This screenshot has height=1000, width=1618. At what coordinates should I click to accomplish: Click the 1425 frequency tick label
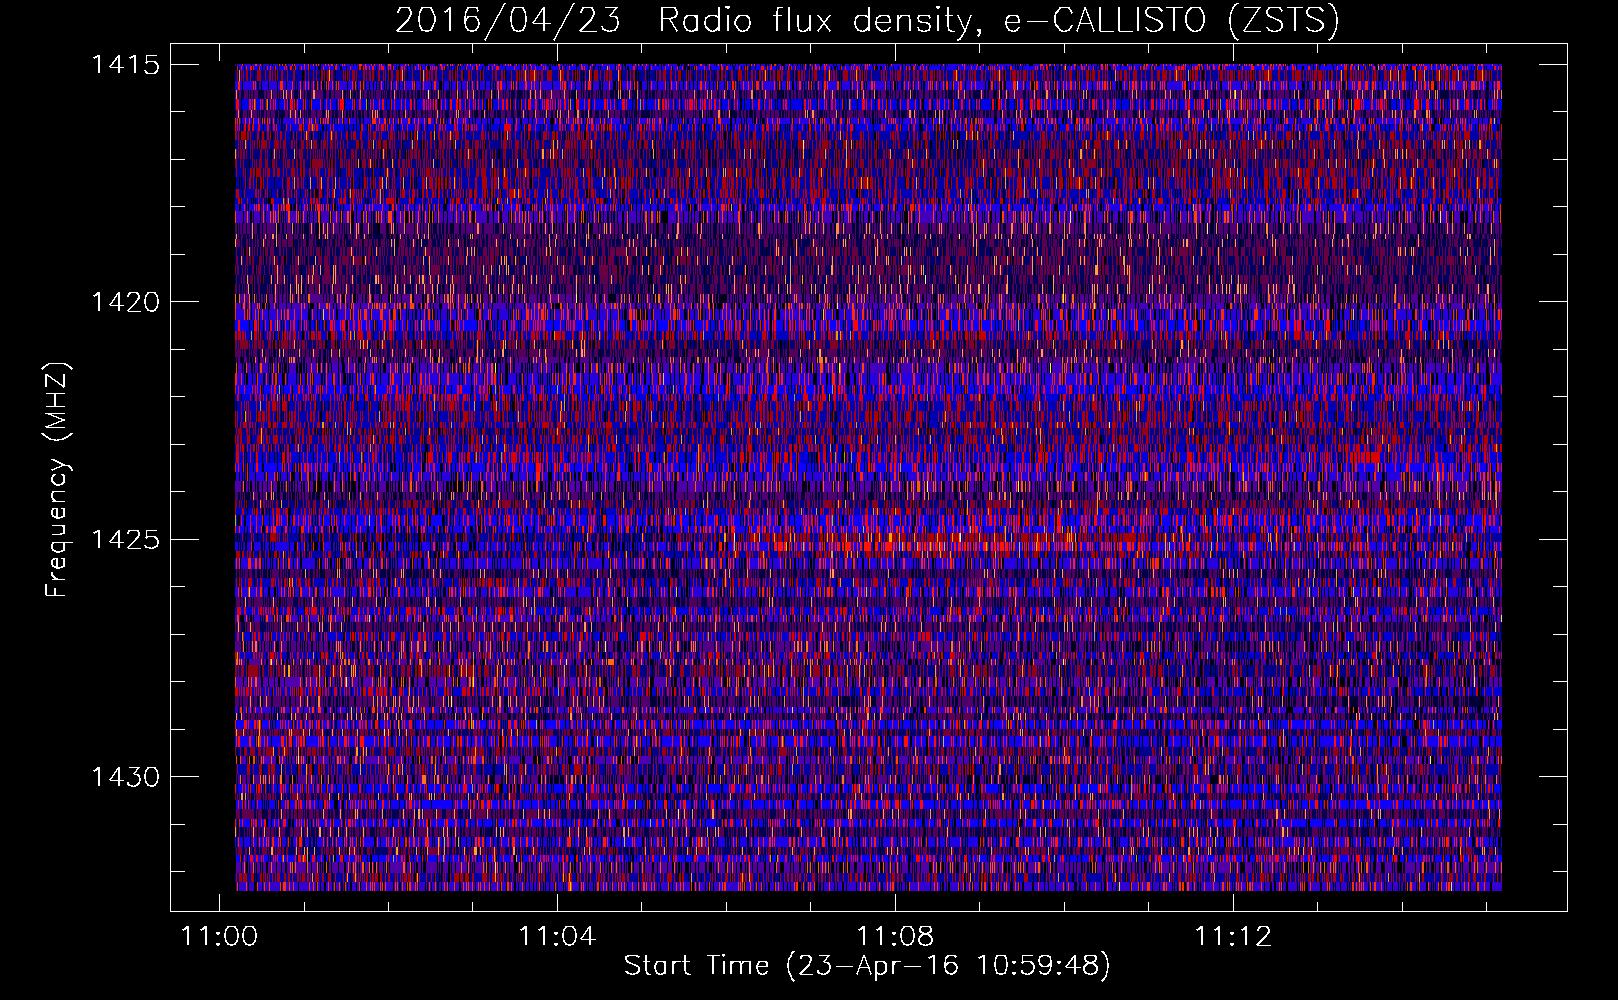pyautogui.click(x=126, y=540)
